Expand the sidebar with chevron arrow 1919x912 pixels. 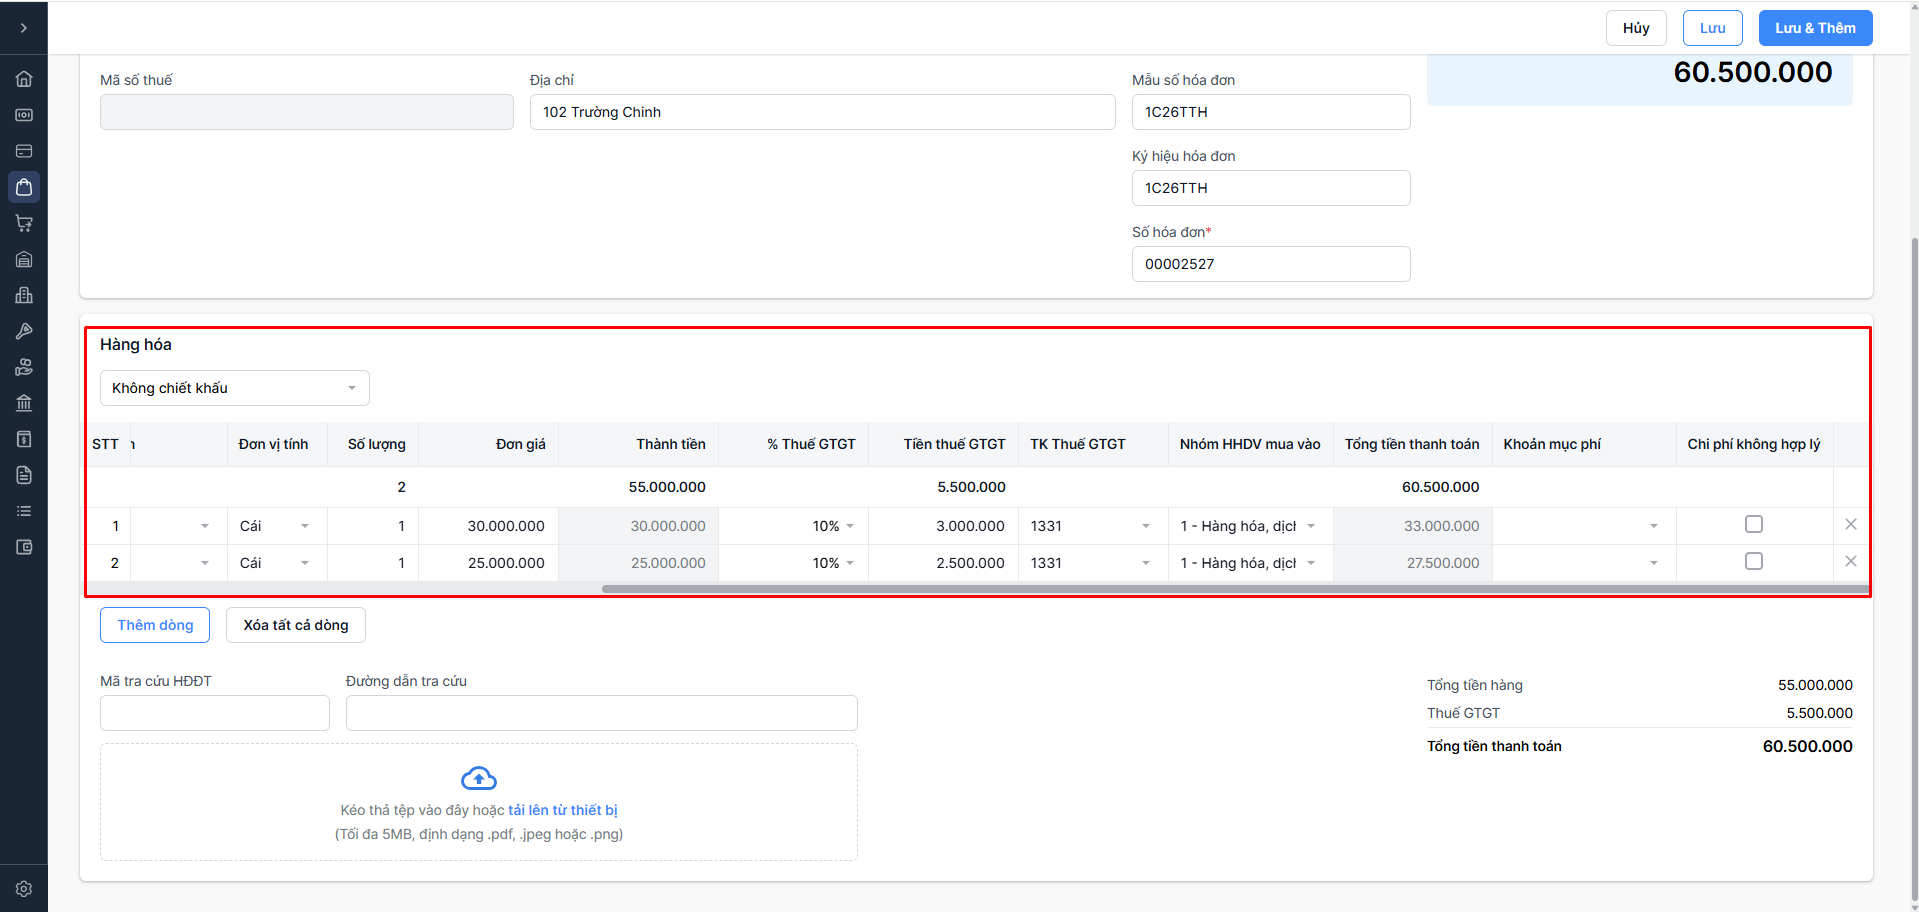click(24, 28)
